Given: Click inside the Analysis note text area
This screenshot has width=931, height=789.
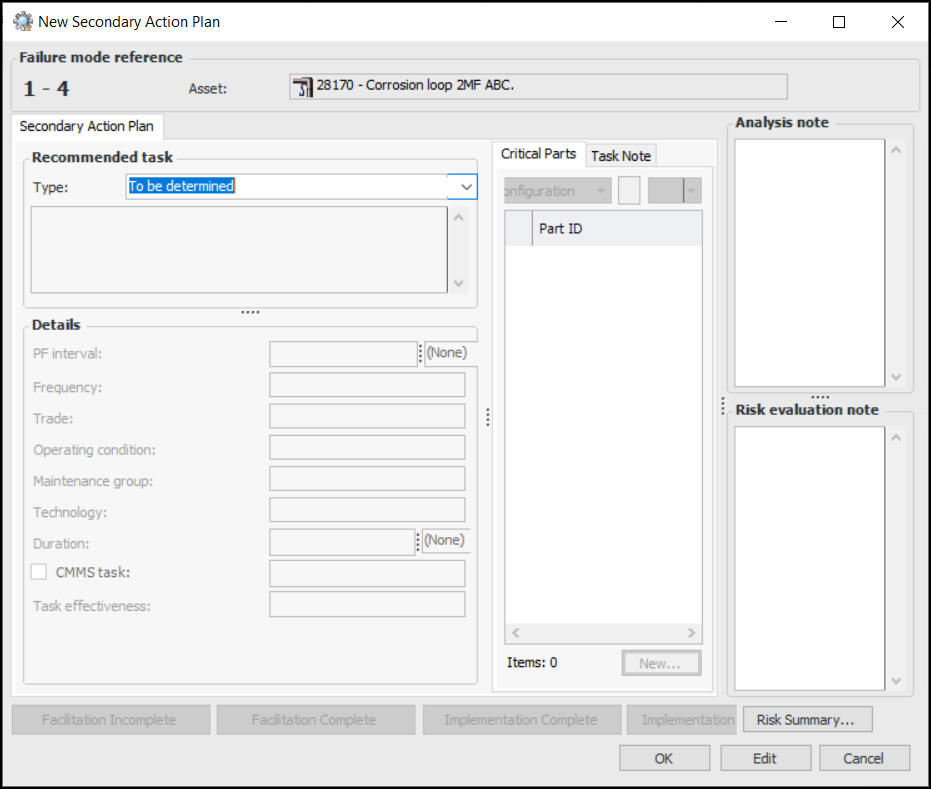Looking at the screenshot, I should click(x=810, y=262).
